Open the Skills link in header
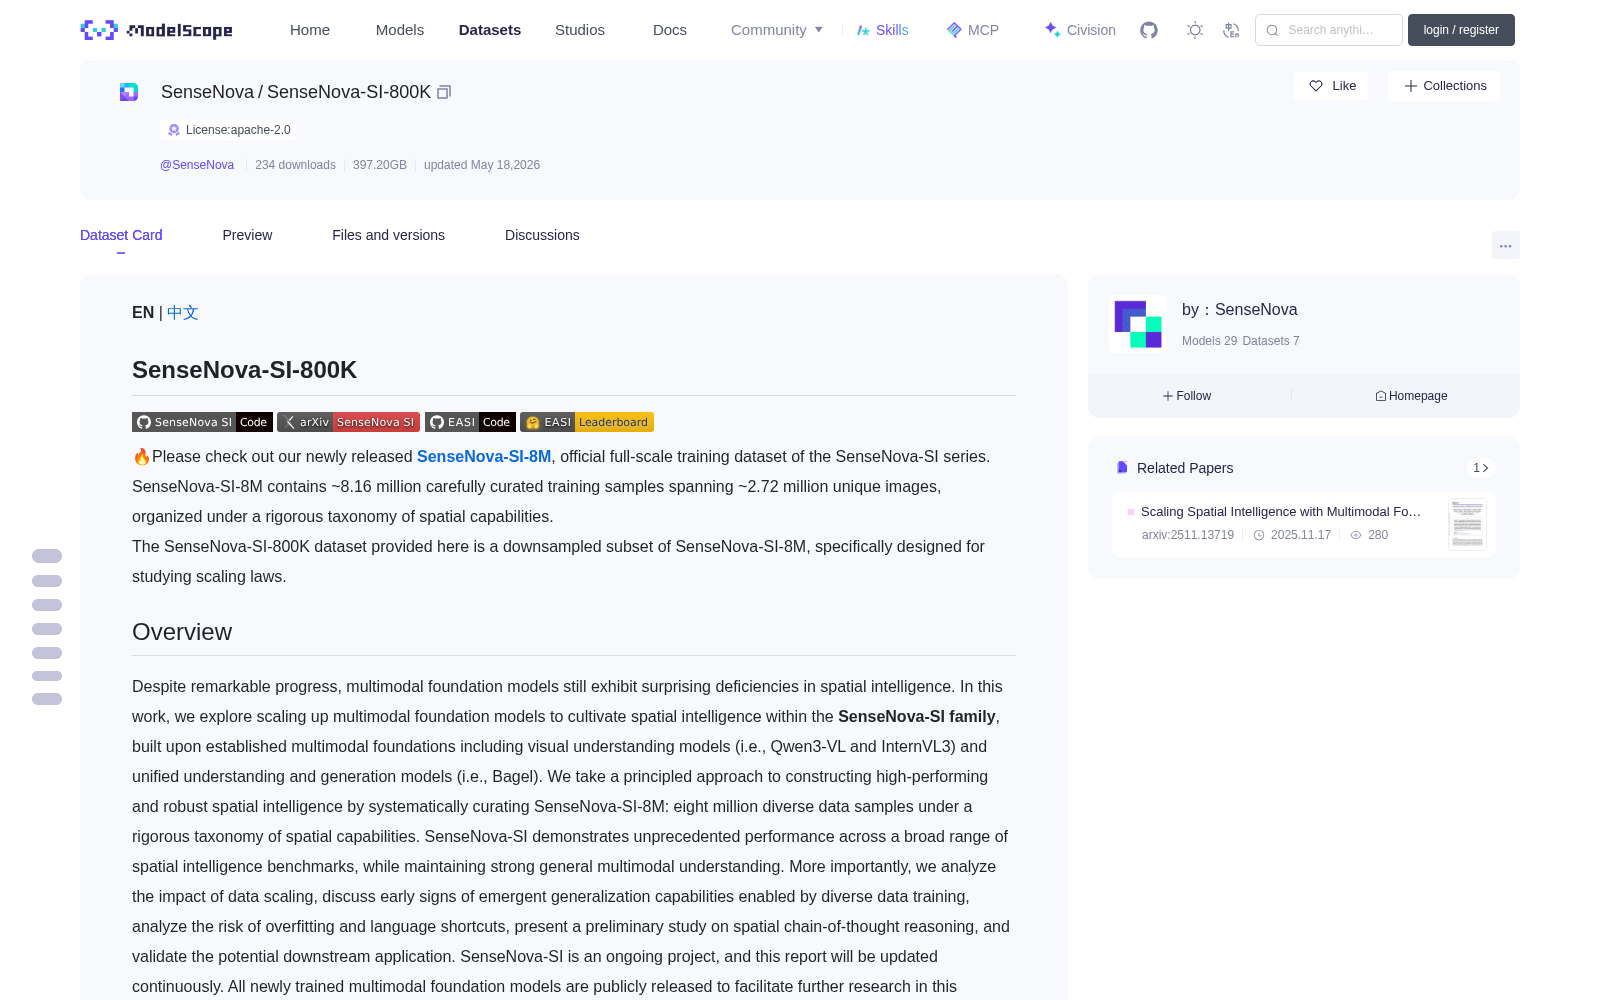 point(882,30)
